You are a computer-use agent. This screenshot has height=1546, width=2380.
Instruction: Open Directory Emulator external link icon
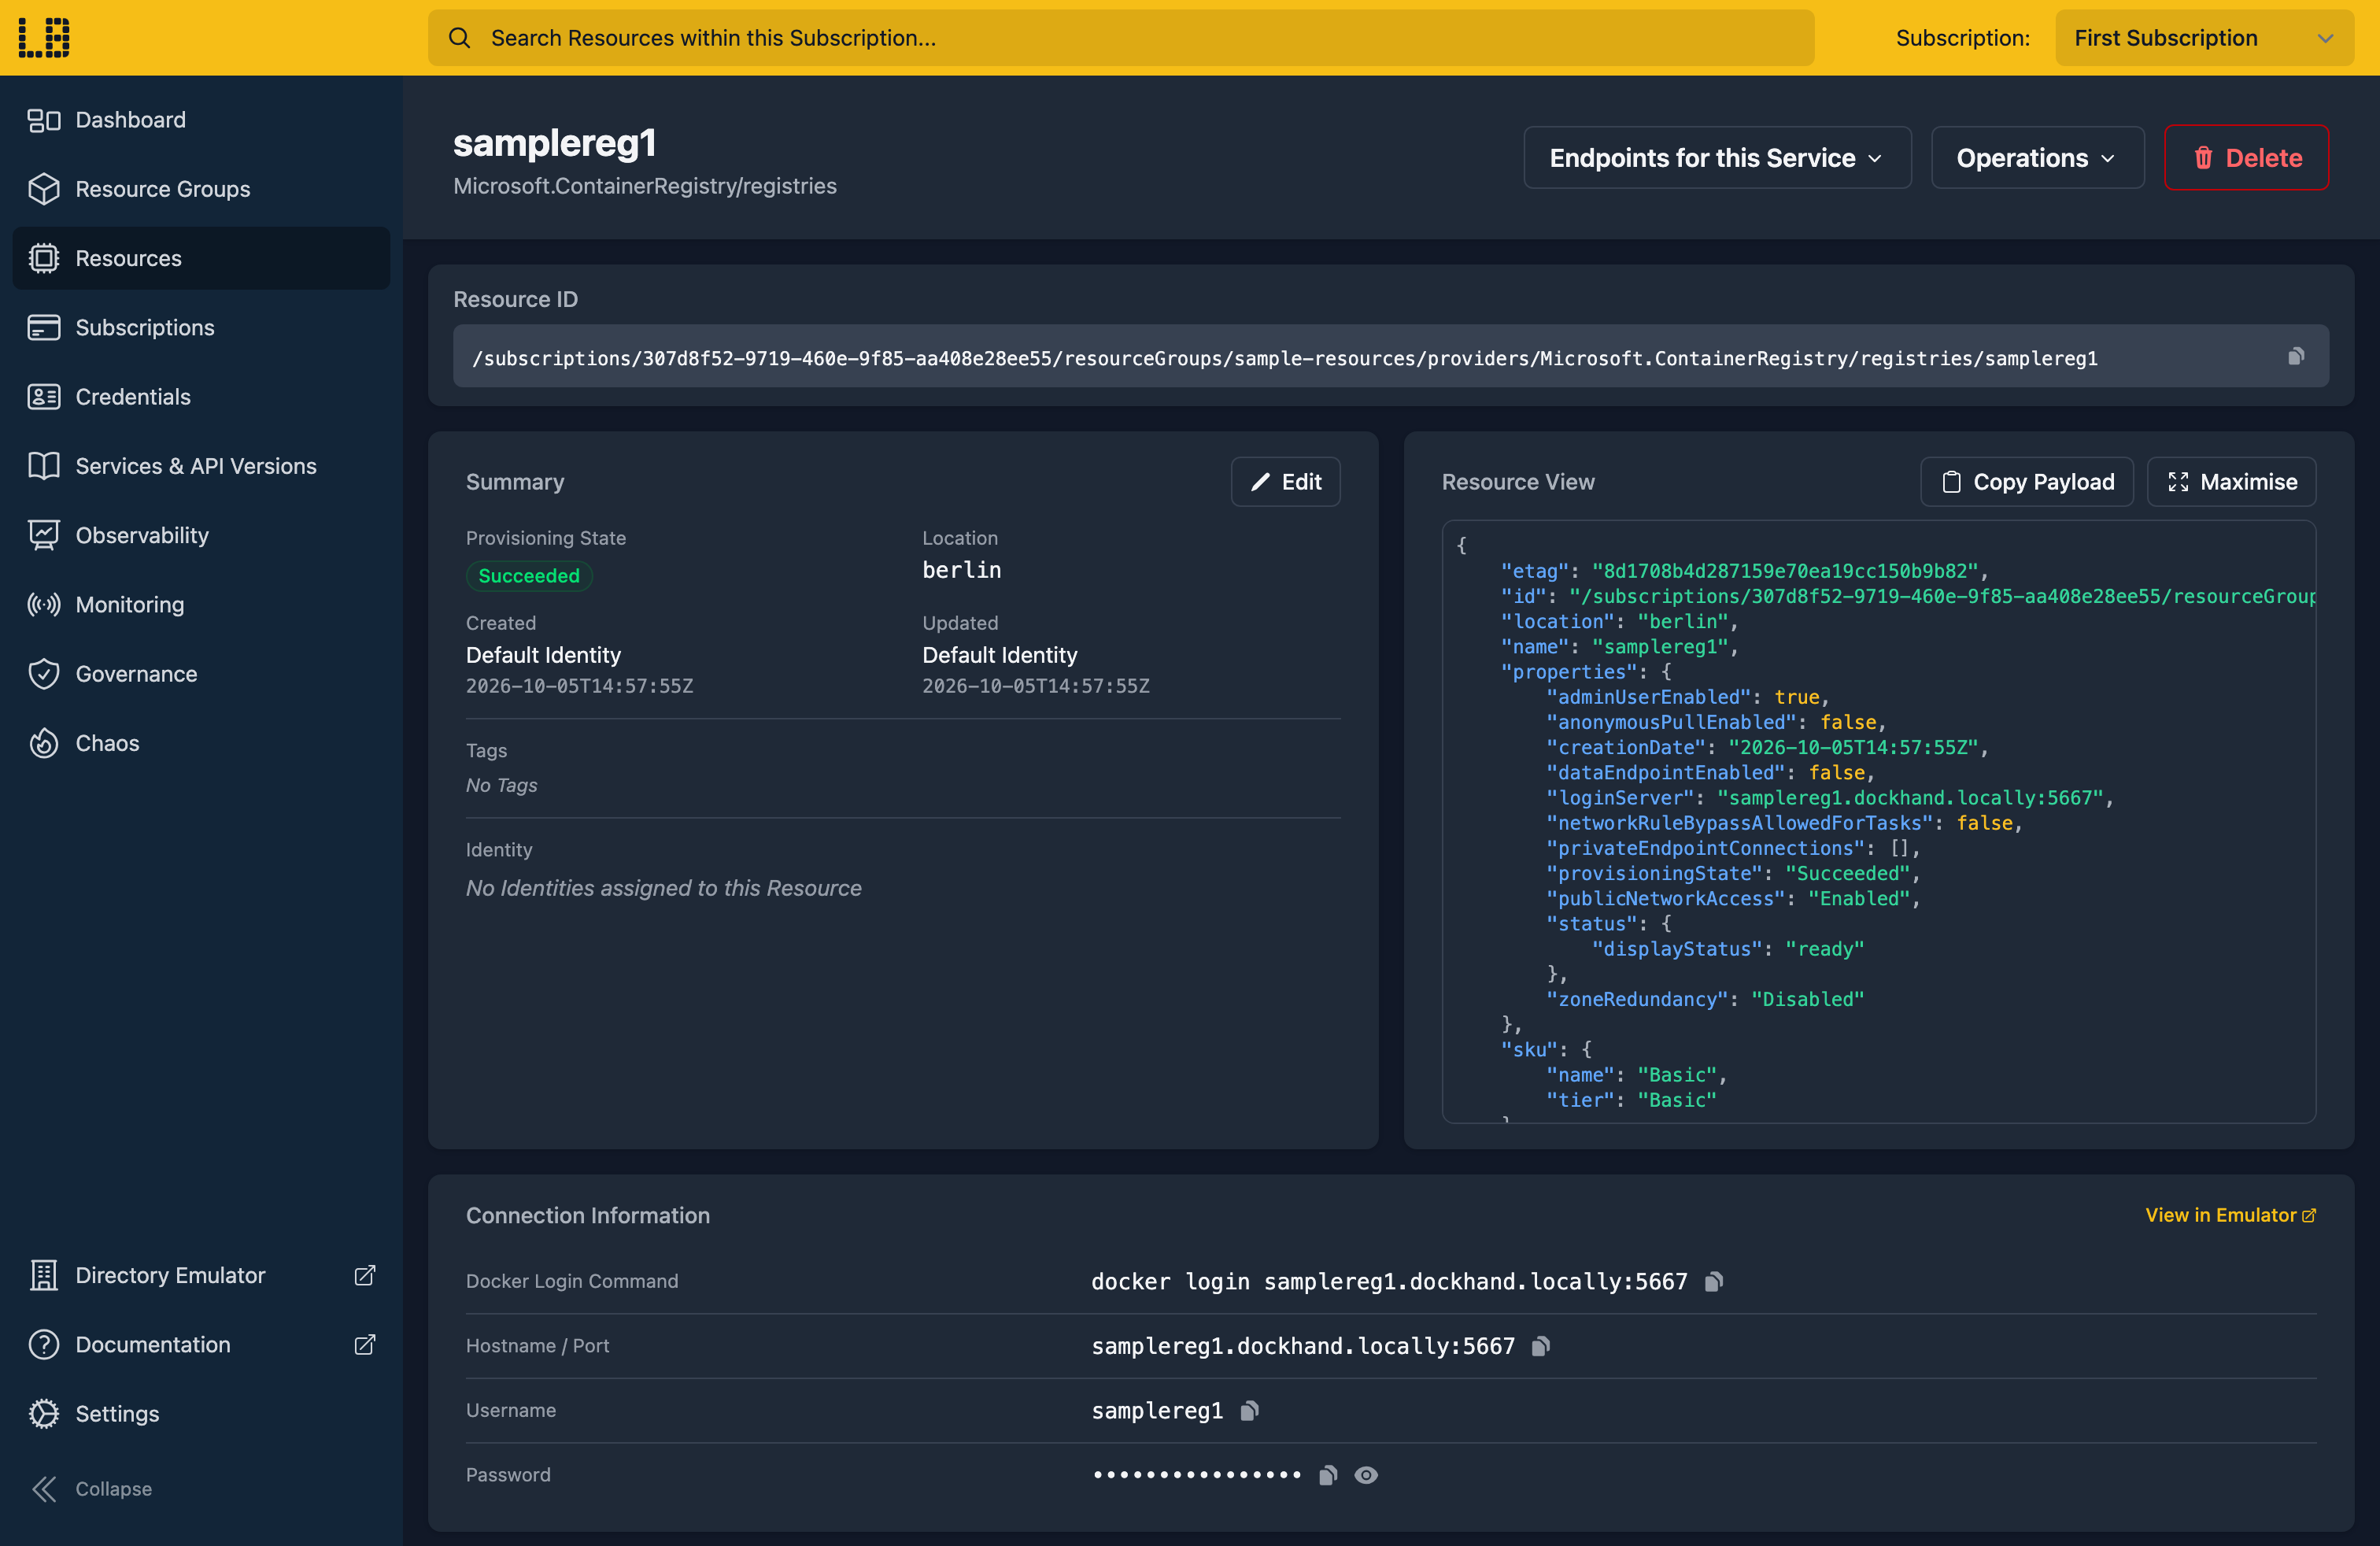click(x=365, y=1275)
